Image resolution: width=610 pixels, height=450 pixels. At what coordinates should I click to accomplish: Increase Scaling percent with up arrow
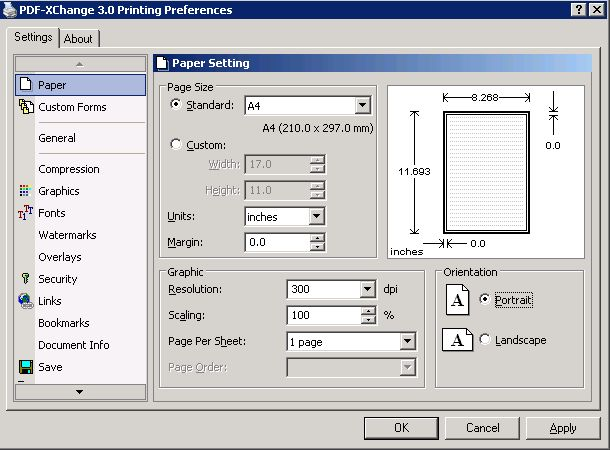368,310
